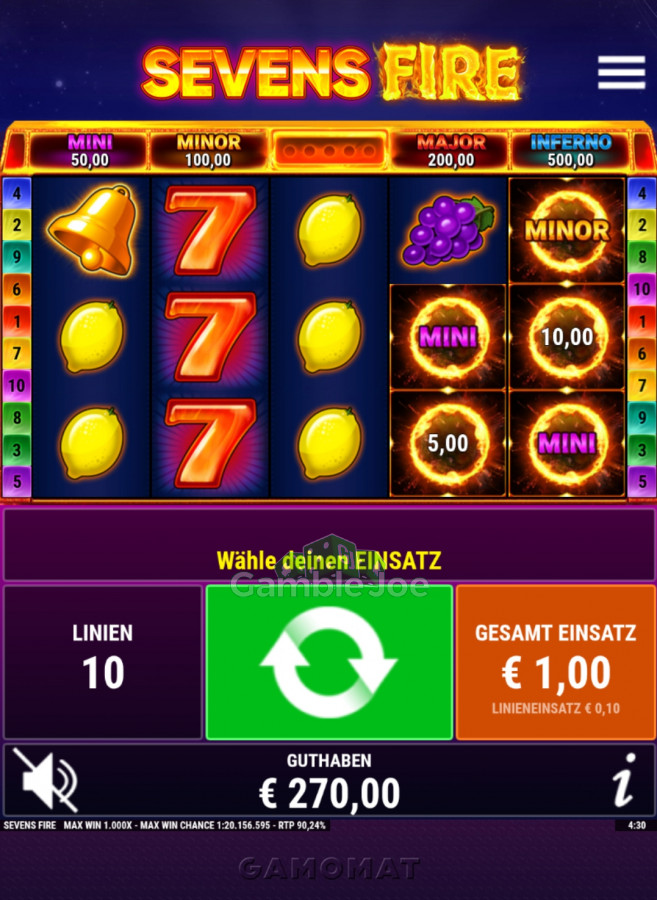Select the MINI jackpot panel

[x=90, y=151]
